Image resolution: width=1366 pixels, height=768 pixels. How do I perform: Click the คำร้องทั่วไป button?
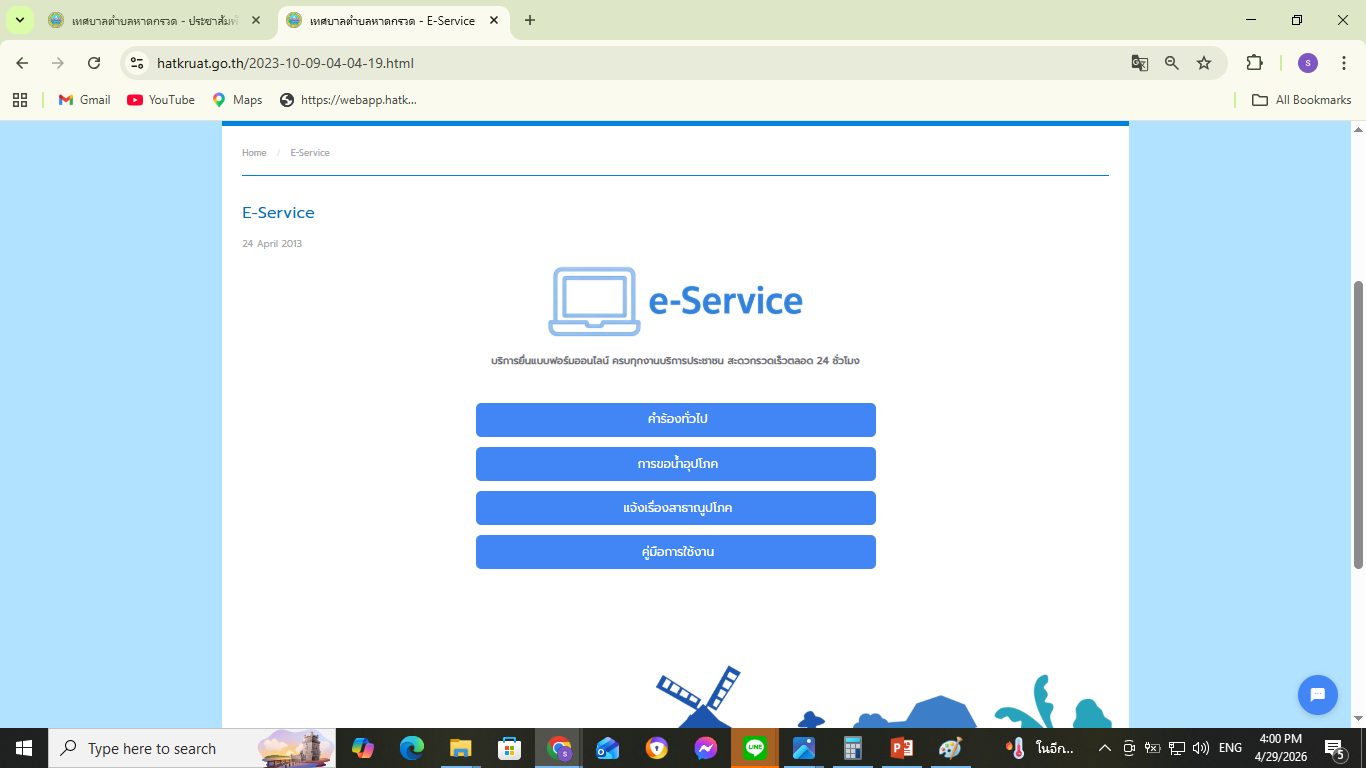pos(676,420)
